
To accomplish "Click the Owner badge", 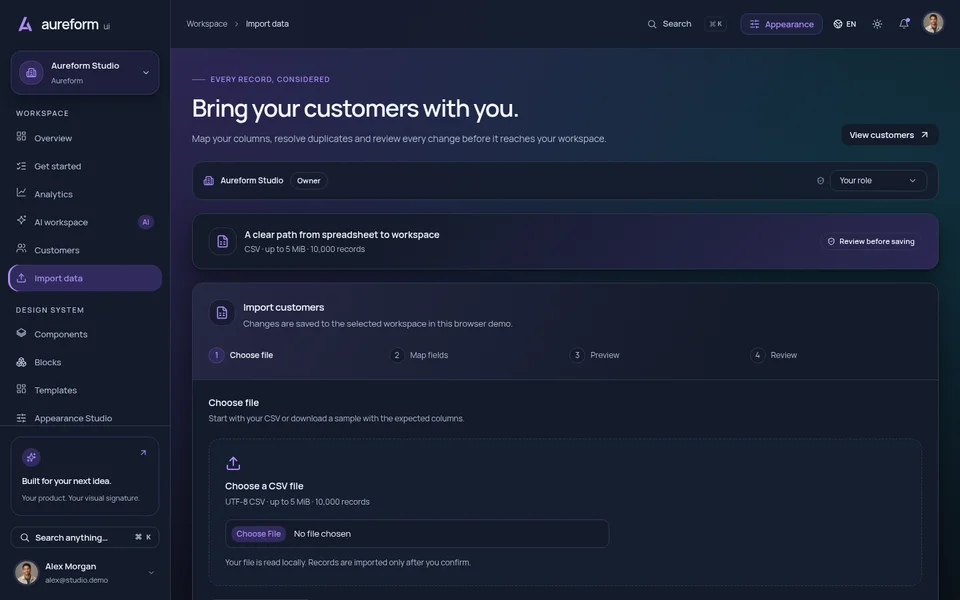I will pos(309,181).
